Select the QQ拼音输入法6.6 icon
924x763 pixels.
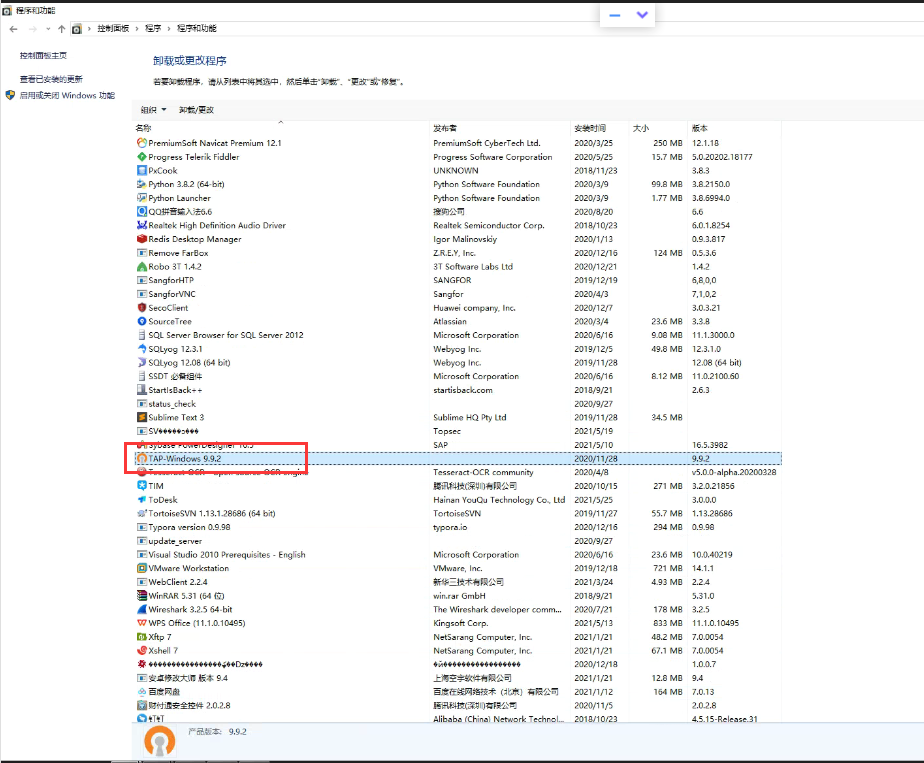[141, 212]
